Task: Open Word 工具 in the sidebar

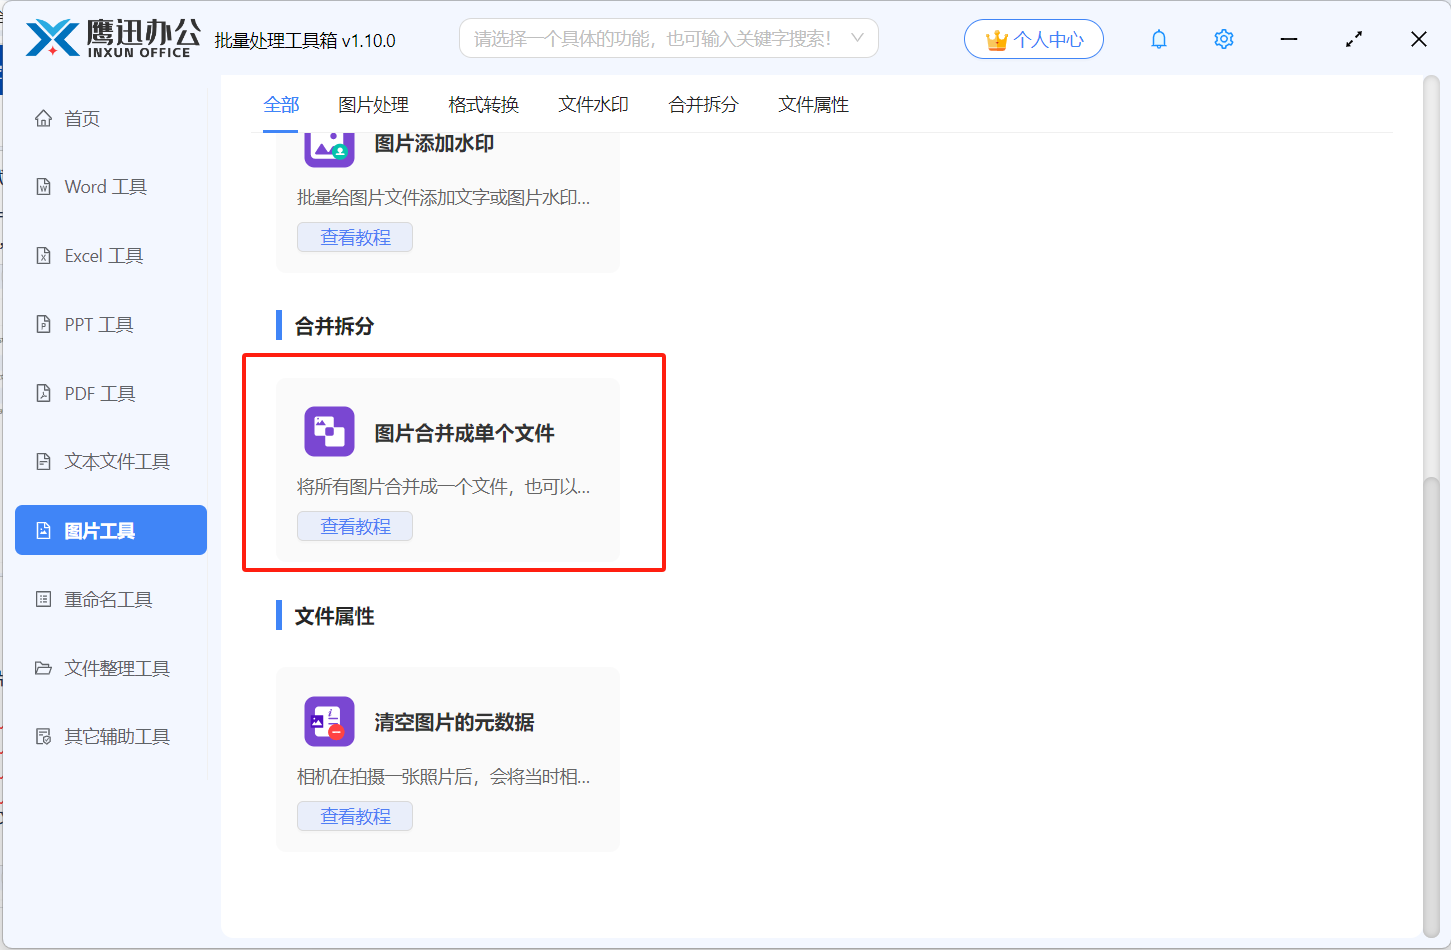Action: [111, 186]
